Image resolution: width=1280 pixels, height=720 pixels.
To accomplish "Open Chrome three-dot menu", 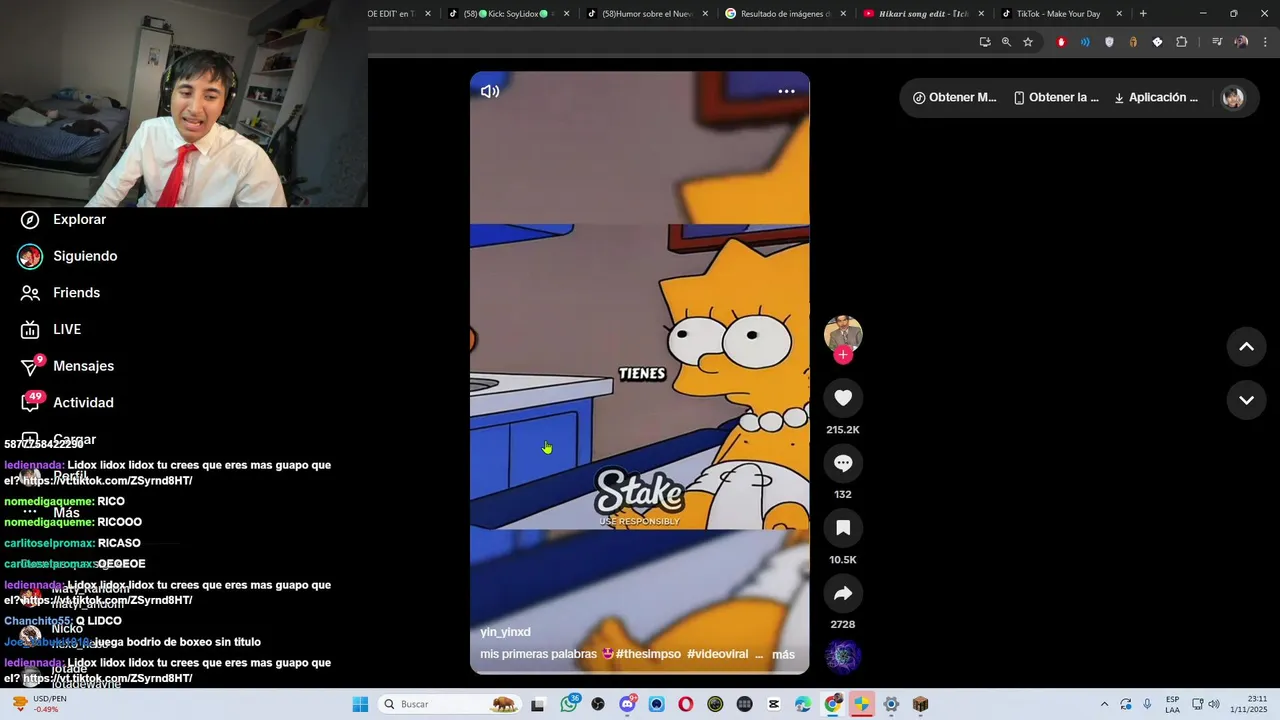I will (1266, 42).
